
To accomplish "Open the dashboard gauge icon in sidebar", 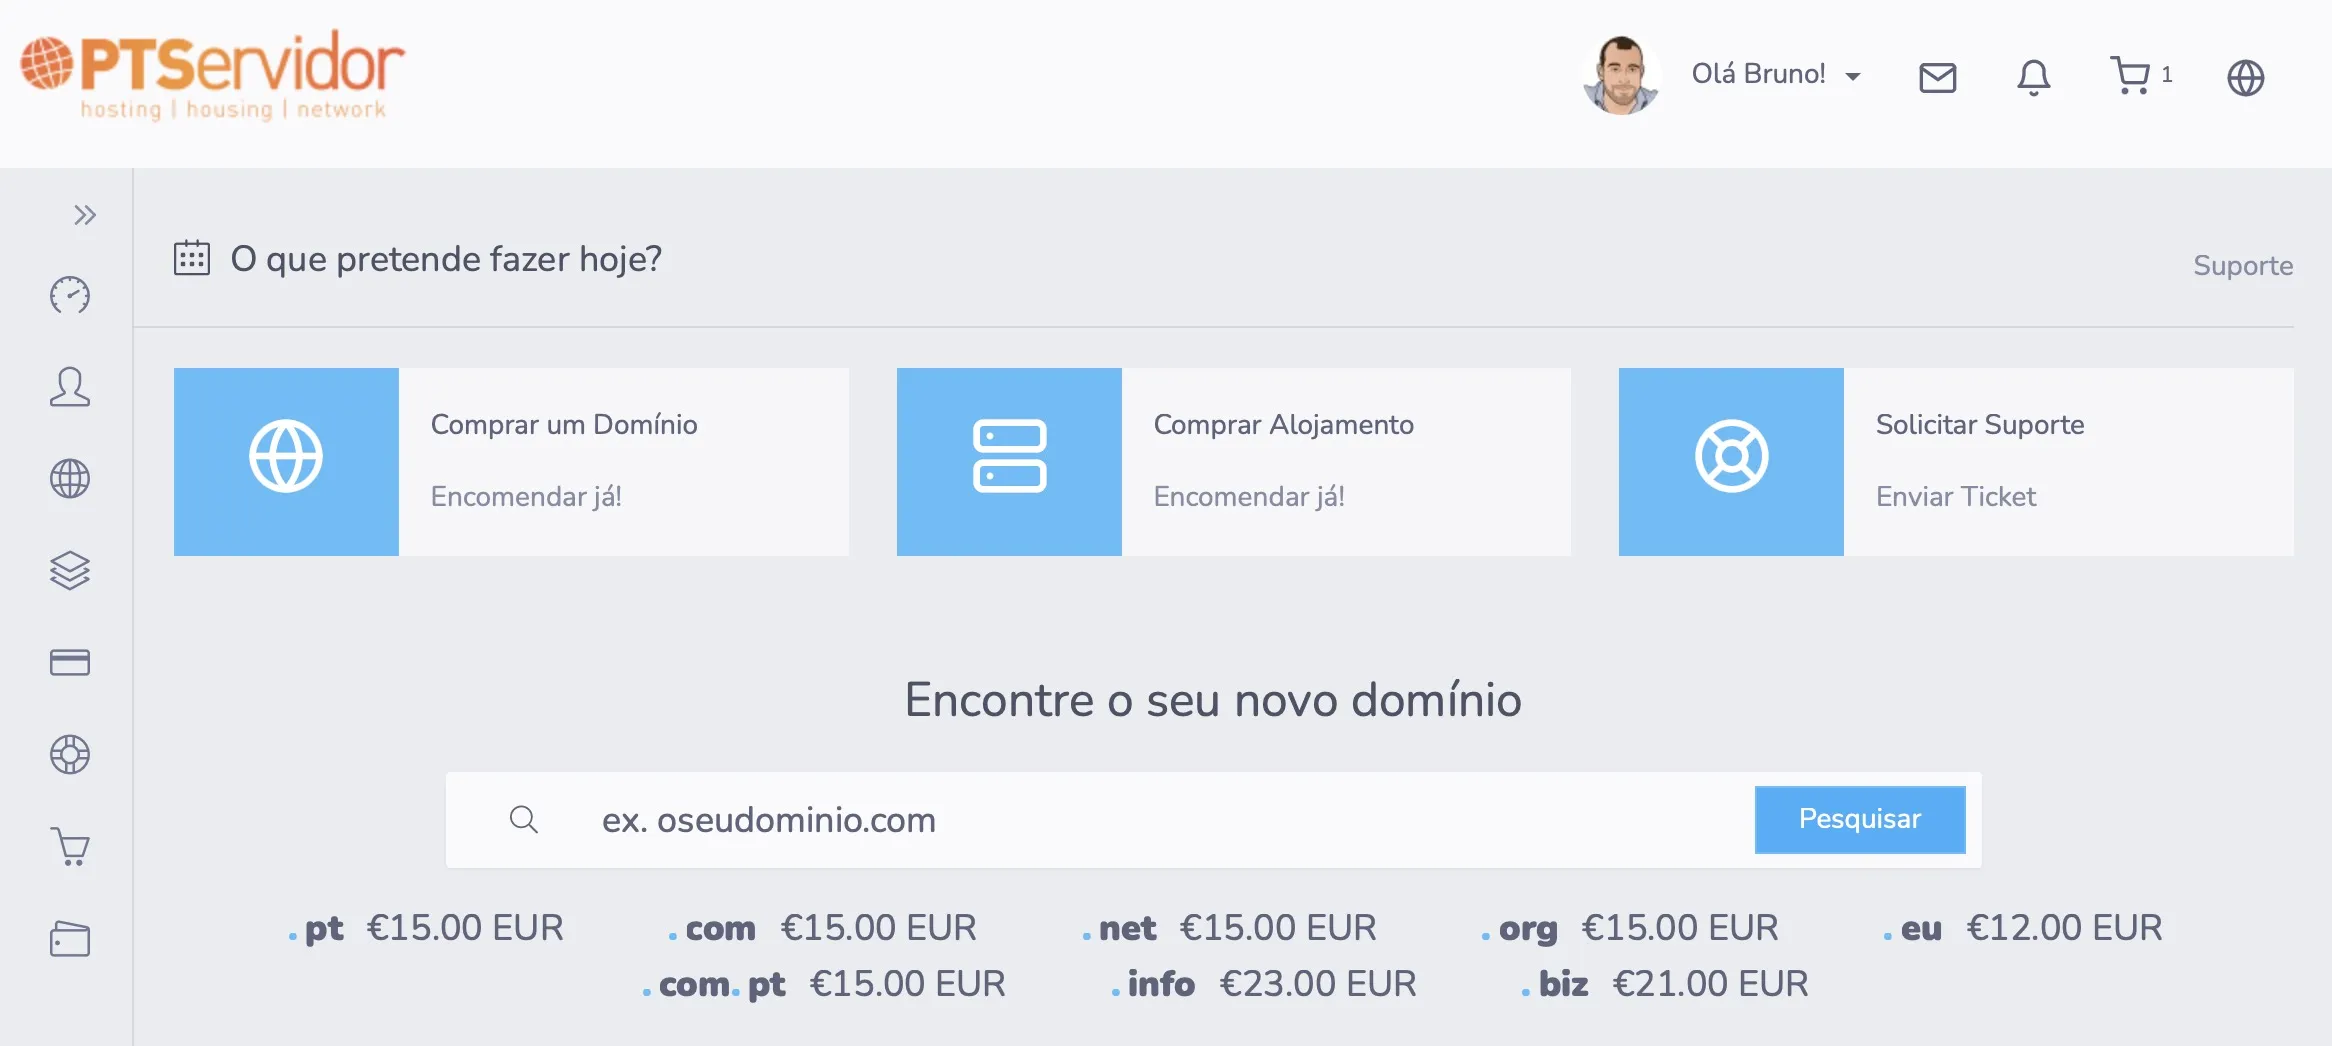I will pyautogui.click(x=70, y=295).
